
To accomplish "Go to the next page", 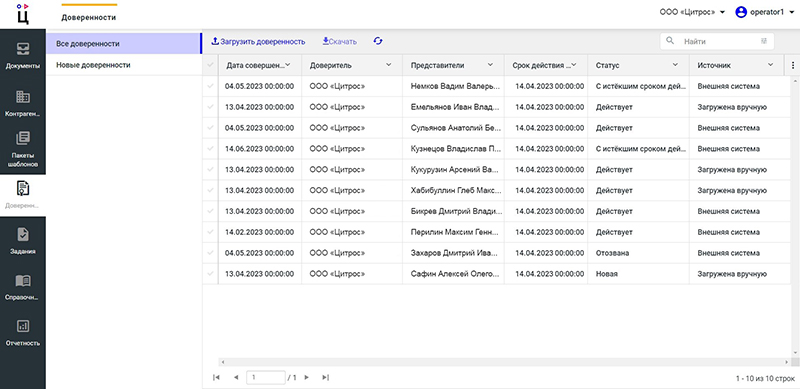I will (307, 377).
